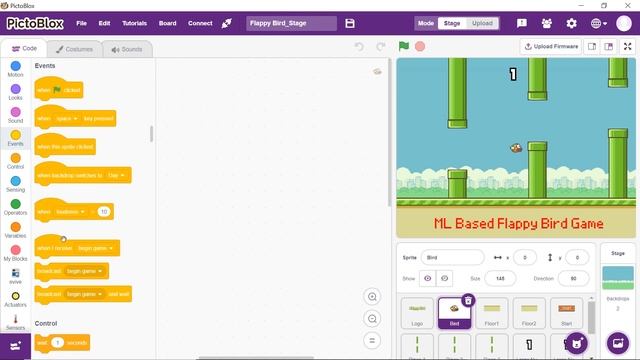Switch Mode to Stage
Viewport: 640px width, 360px height.
452,23
